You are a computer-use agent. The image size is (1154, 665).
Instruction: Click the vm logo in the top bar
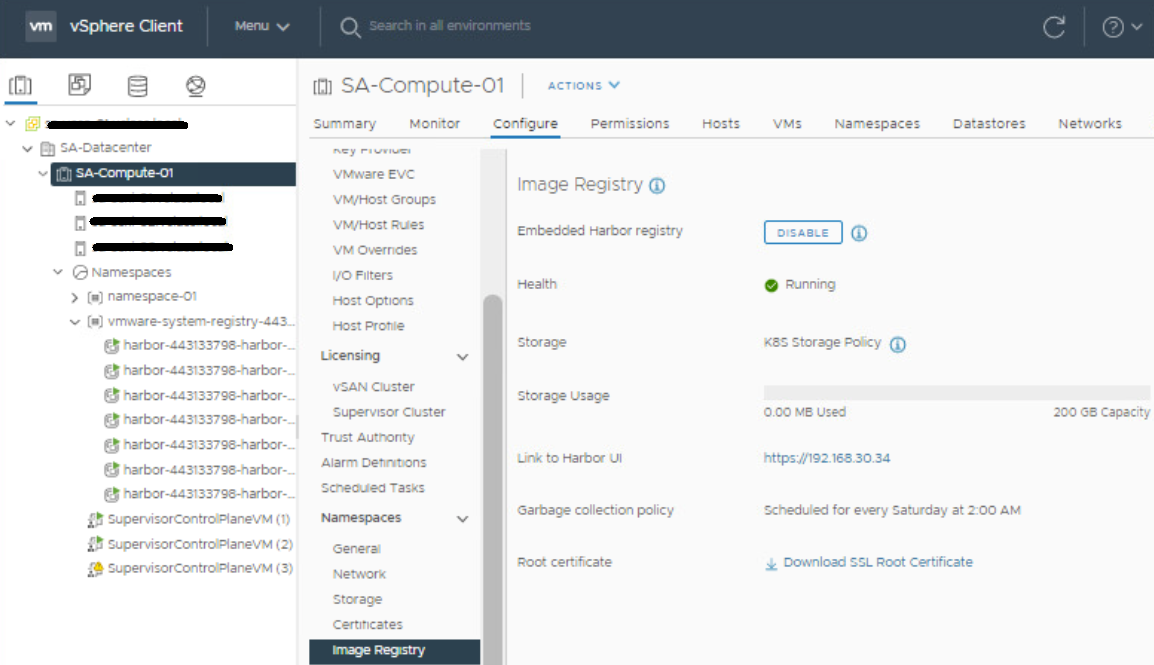(x=41, y=26)
